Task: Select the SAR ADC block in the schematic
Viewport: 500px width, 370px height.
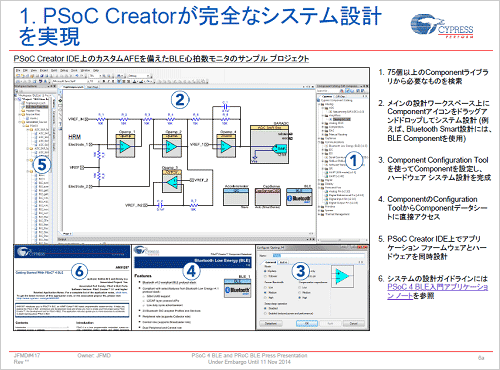Action: click(x=269, y=144)
